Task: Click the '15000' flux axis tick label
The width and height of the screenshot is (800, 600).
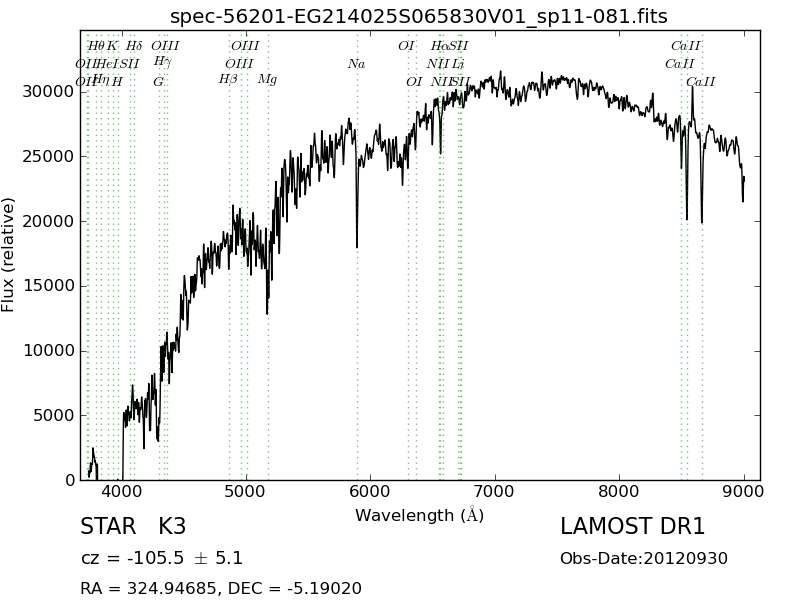Action: (48, 286)
